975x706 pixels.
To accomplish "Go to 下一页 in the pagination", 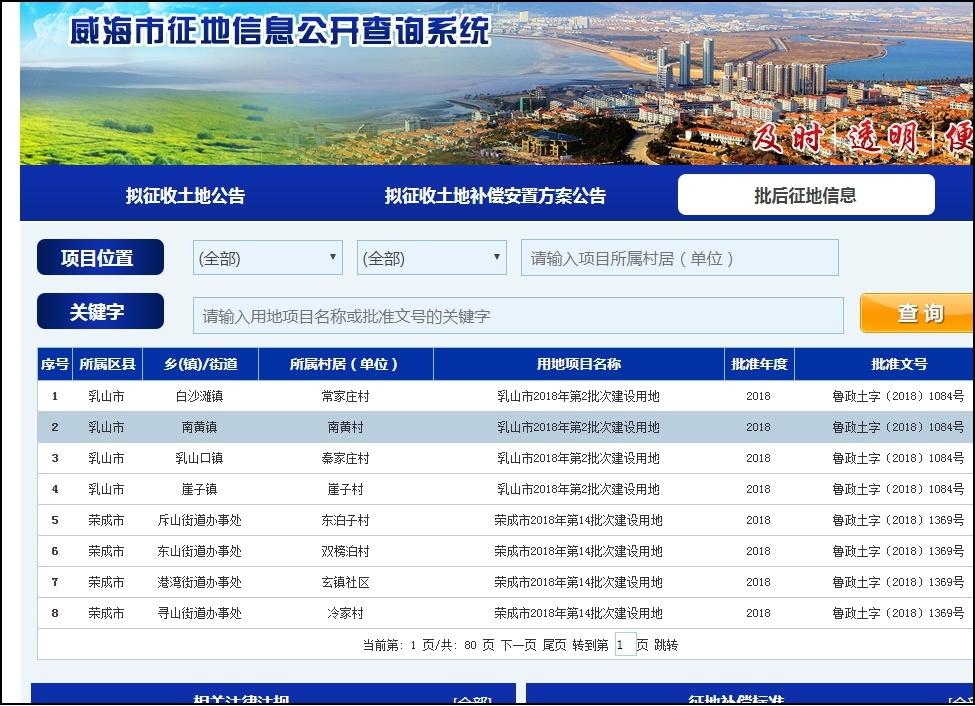I will [518, 646].
